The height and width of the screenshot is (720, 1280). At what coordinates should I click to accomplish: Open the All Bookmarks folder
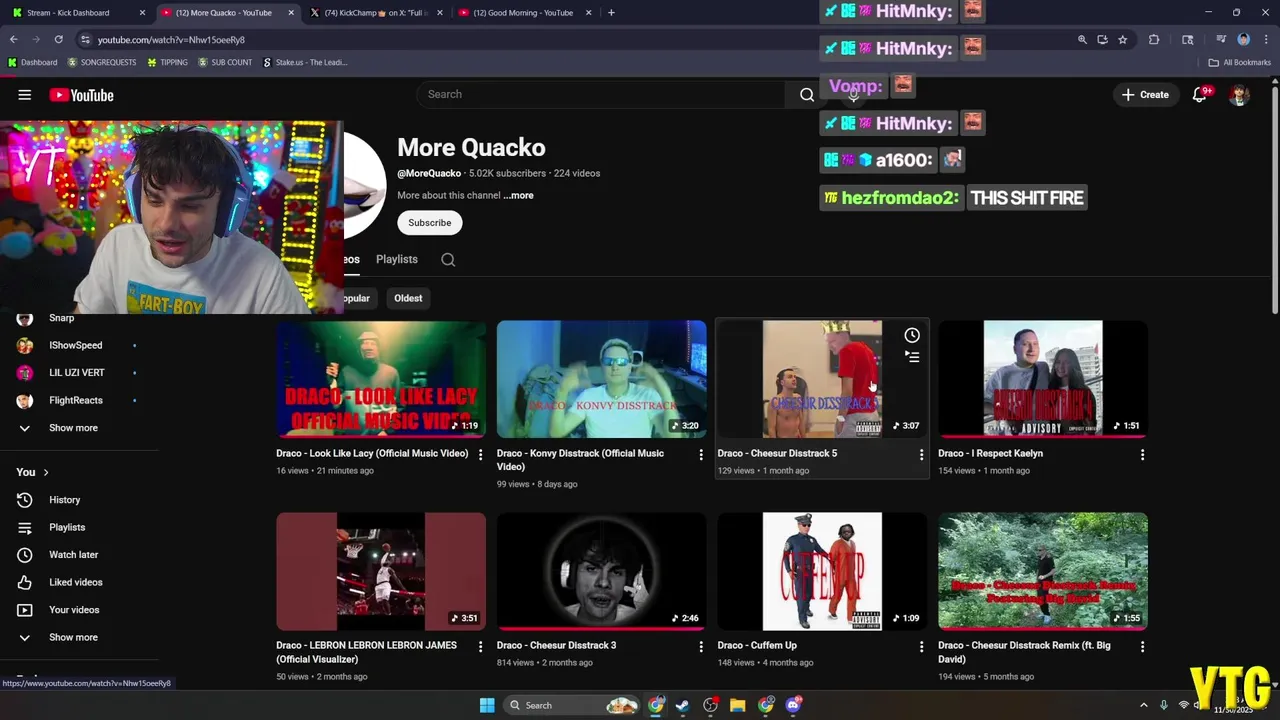click(x=1240, y=62)
